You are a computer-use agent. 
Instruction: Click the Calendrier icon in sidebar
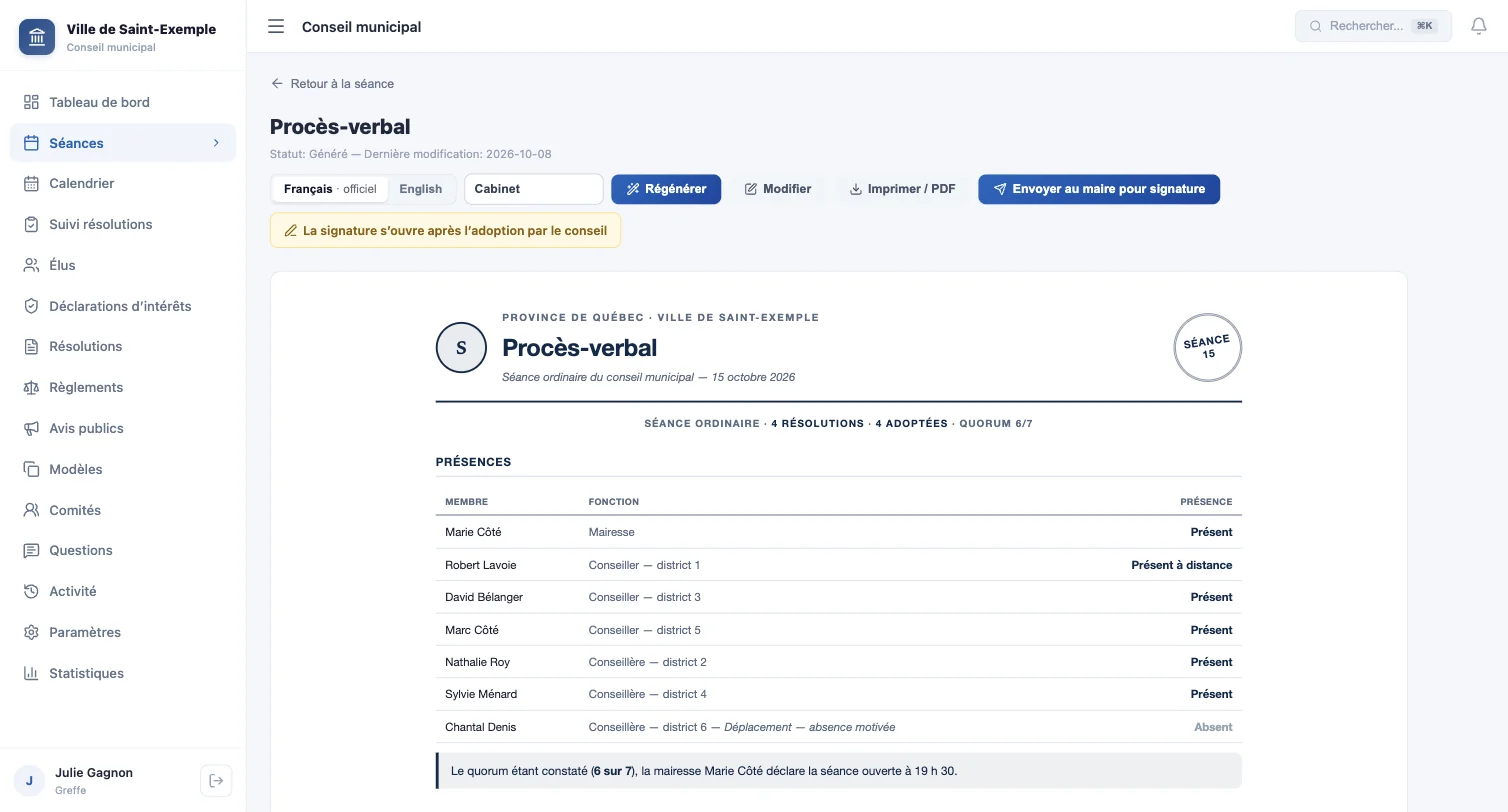[31, 184]
